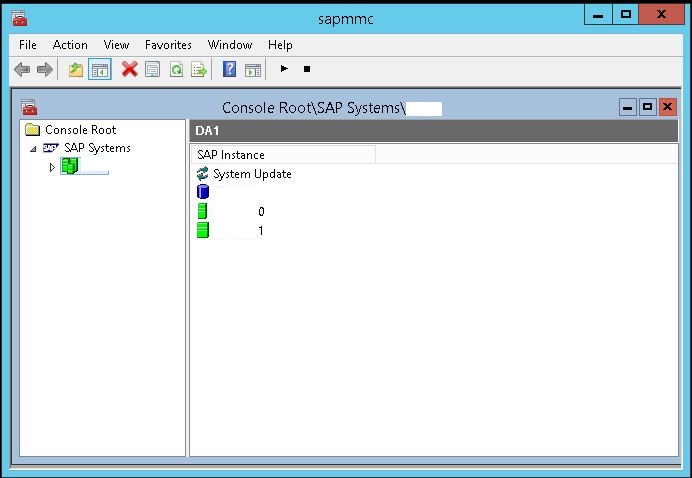Select Console Root in the tree
692x478 pixels.
81,130
